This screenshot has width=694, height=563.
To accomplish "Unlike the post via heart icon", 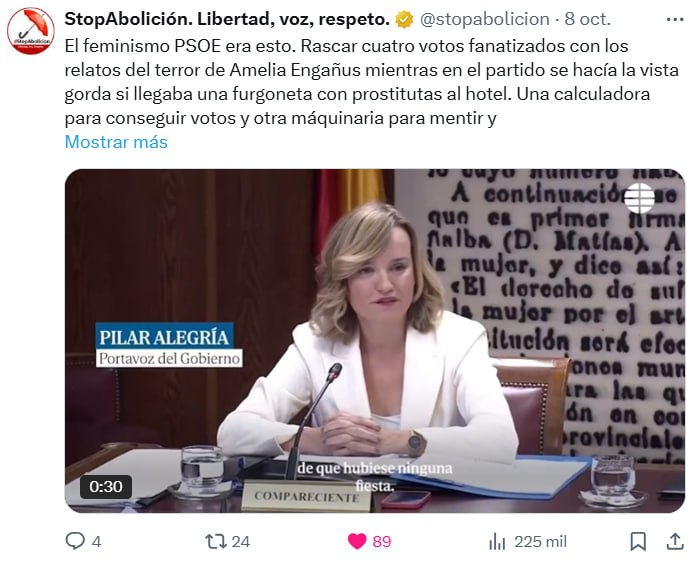I will pos(357,541).
